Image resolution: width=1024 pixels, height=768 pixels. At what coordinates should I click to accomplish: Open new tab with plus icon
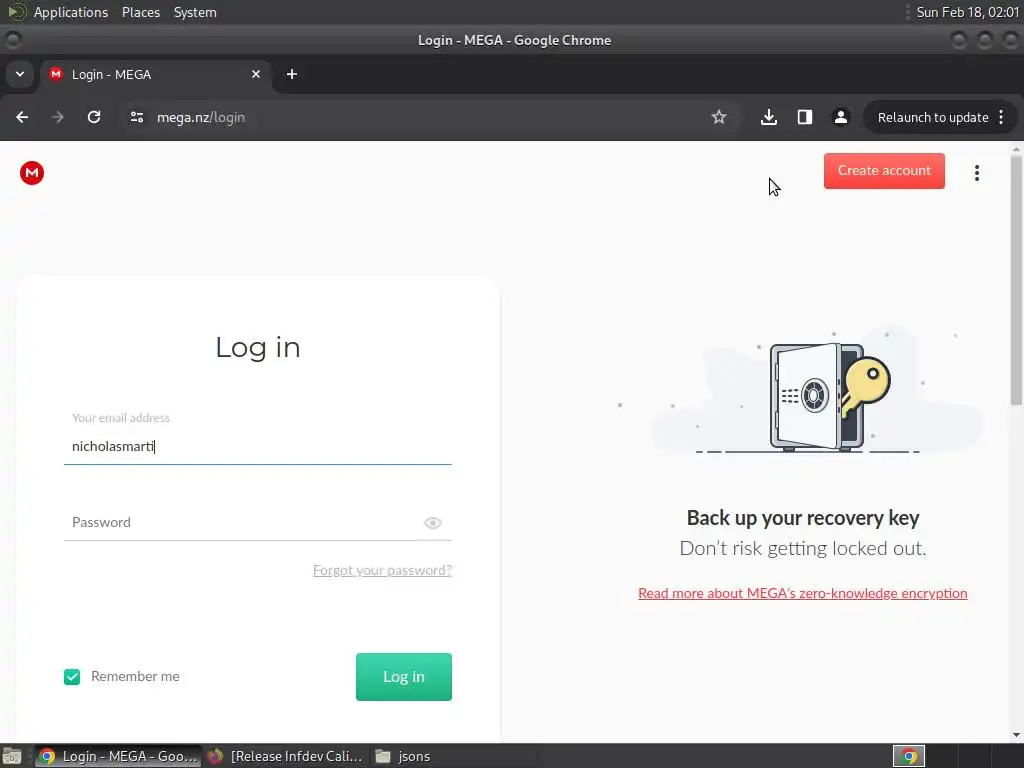(292, 74)
